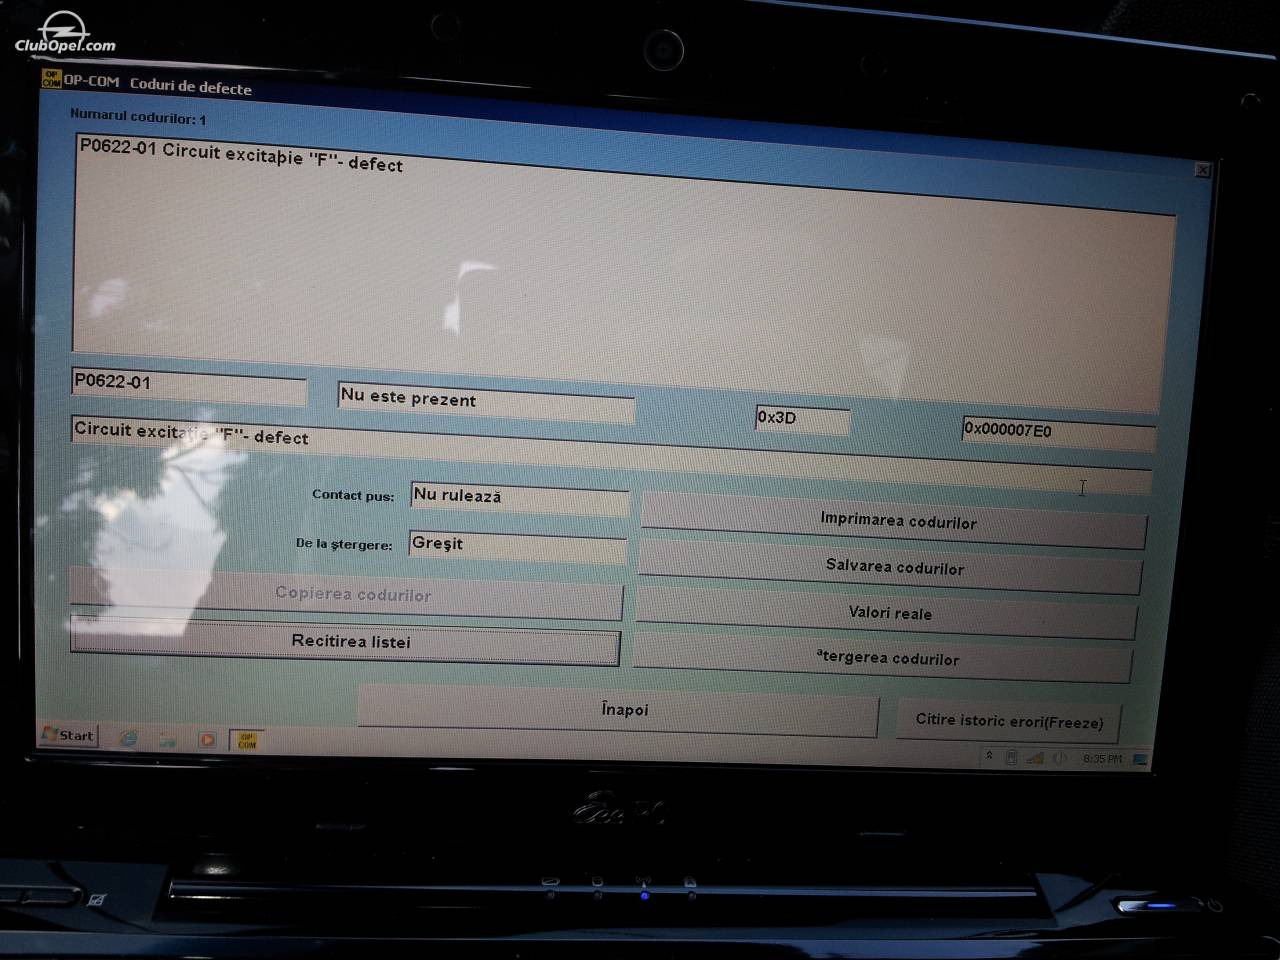Click Recitirea listei to reread the list
This screenshot has height=960, width=1280.
346,641
